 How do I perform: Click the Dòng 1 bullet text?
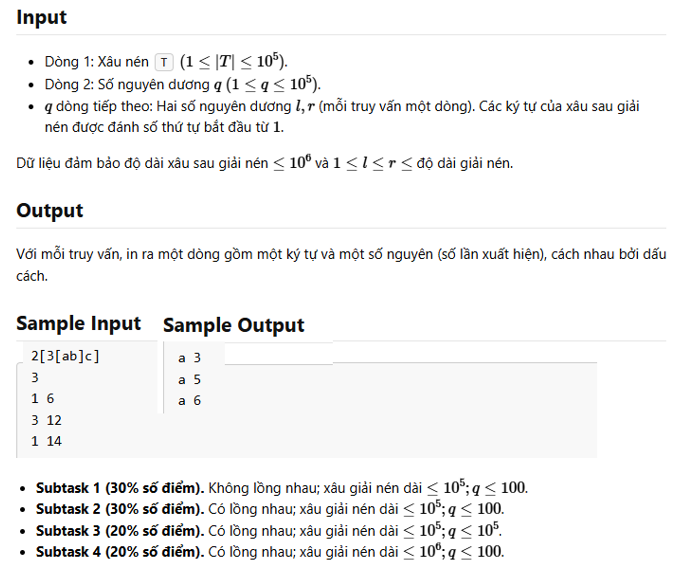(x=166, y=62)
